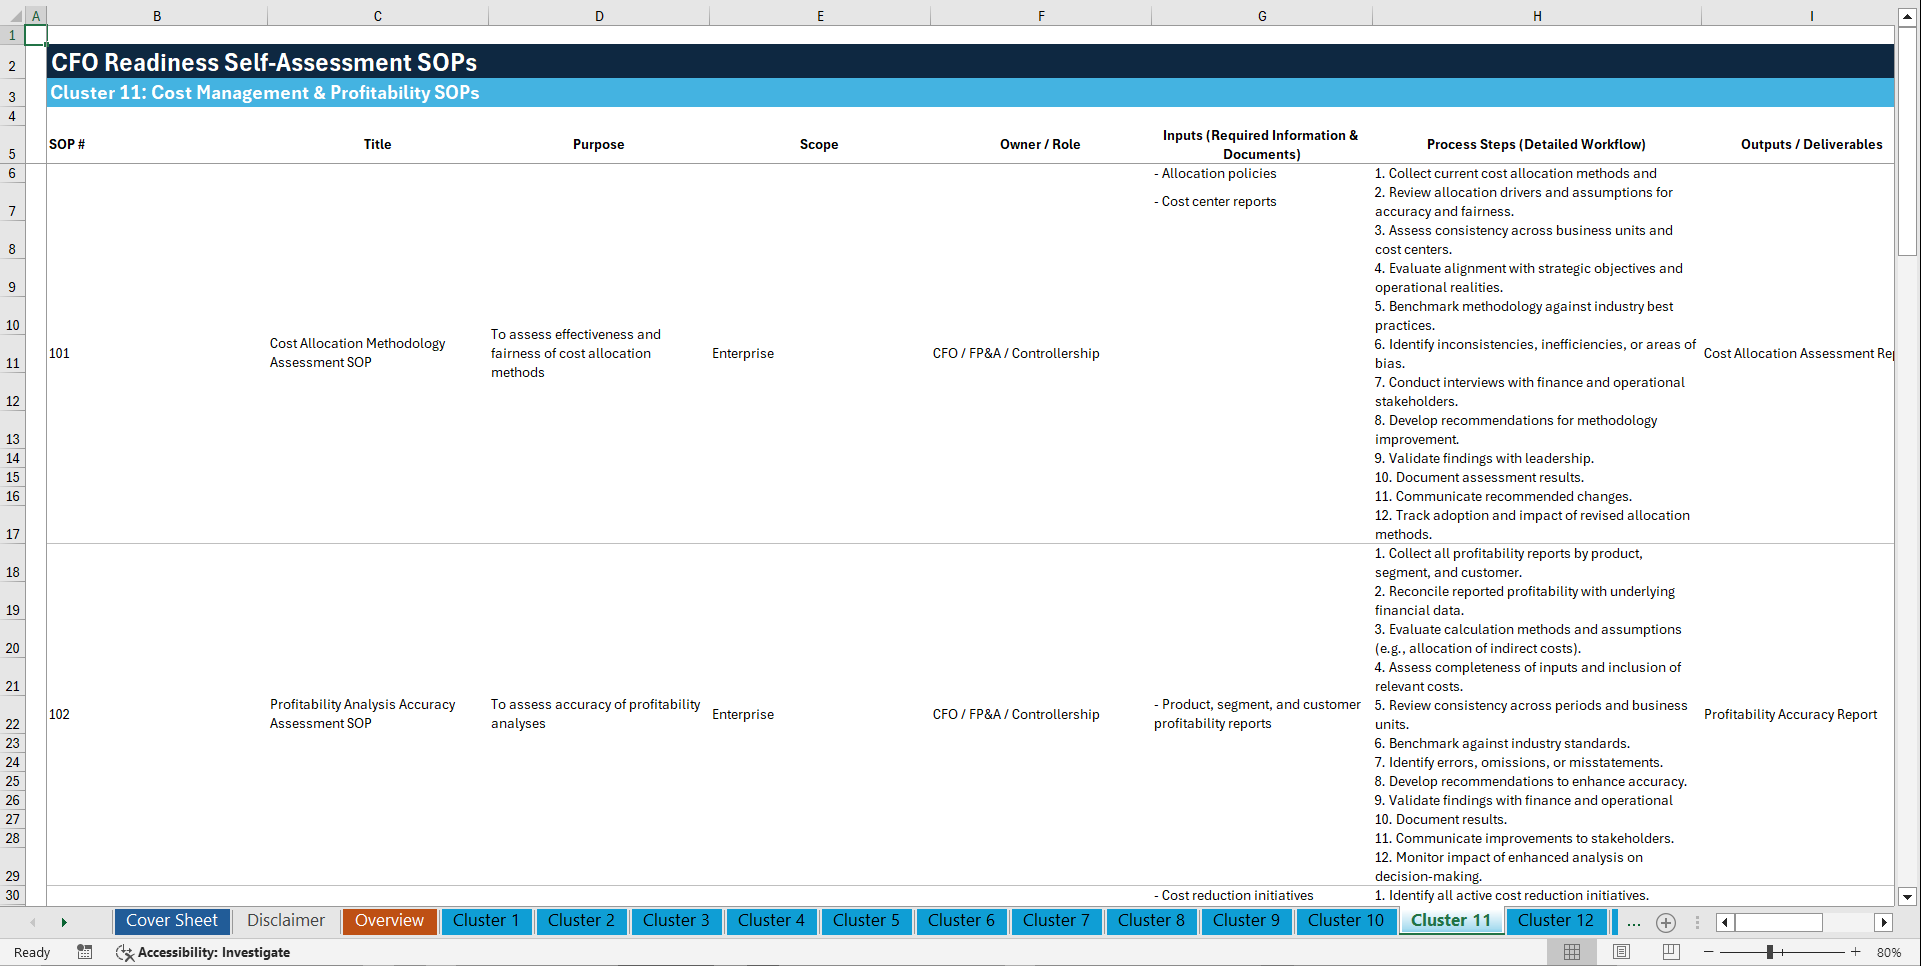The height and width of the screenshot is (966, 1921).
Task: Click the next sheet navigation arrow
Action: coord(63,922)
